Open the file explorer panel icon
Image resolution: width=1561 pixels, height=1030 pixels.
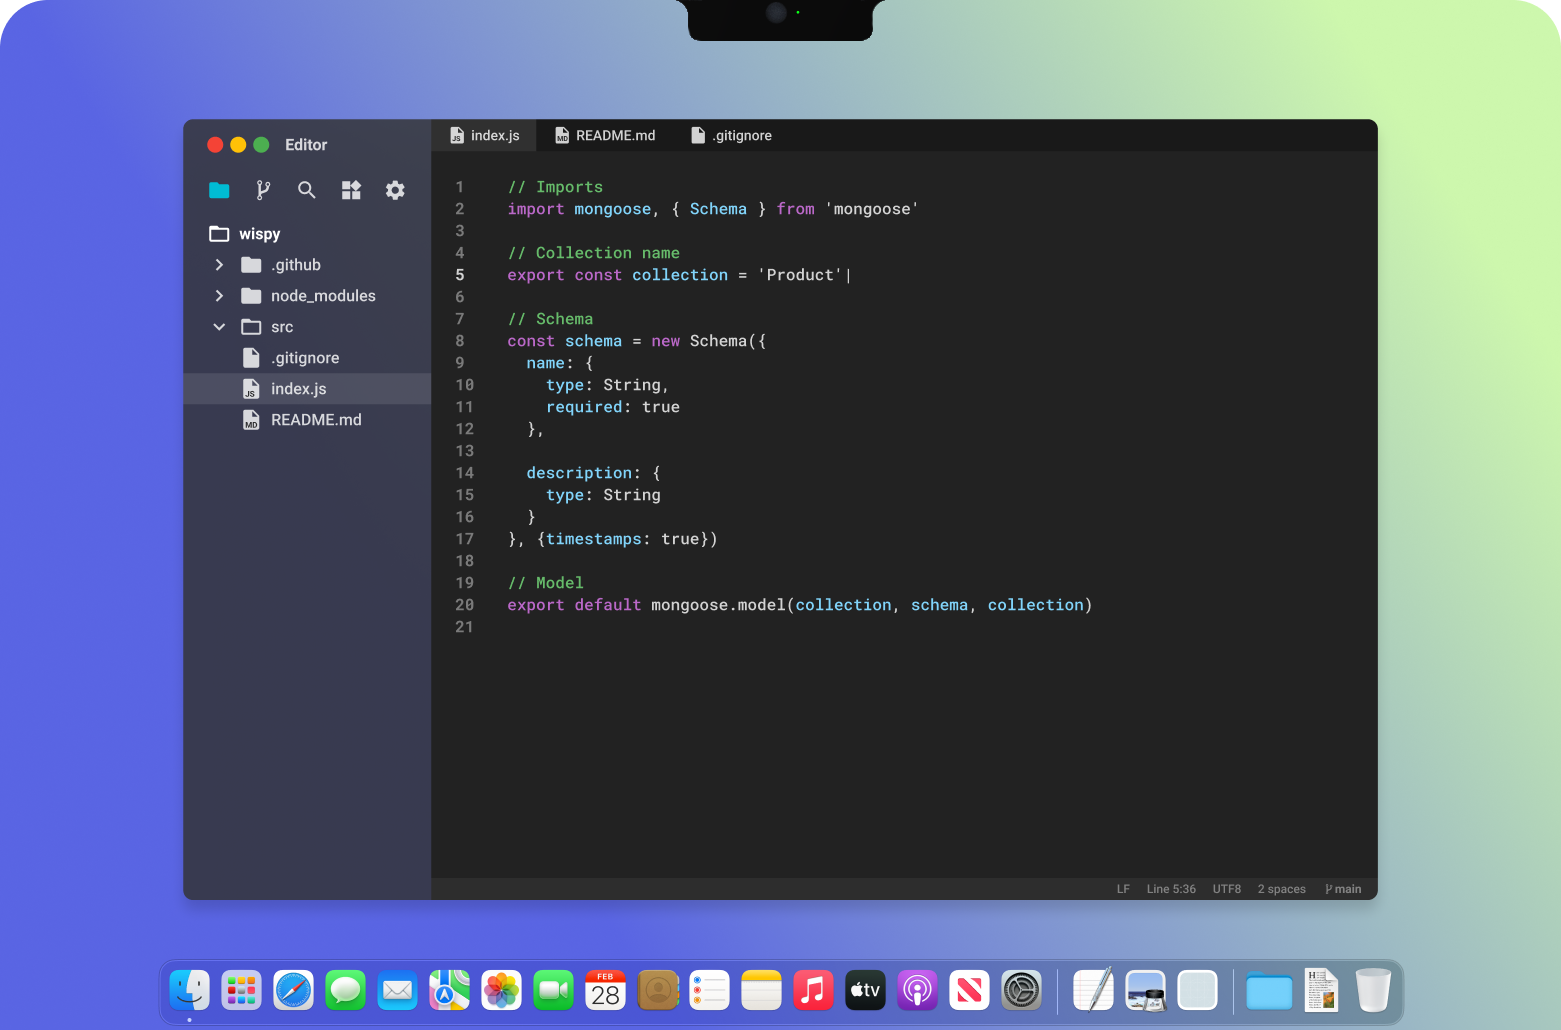point(219,190)
